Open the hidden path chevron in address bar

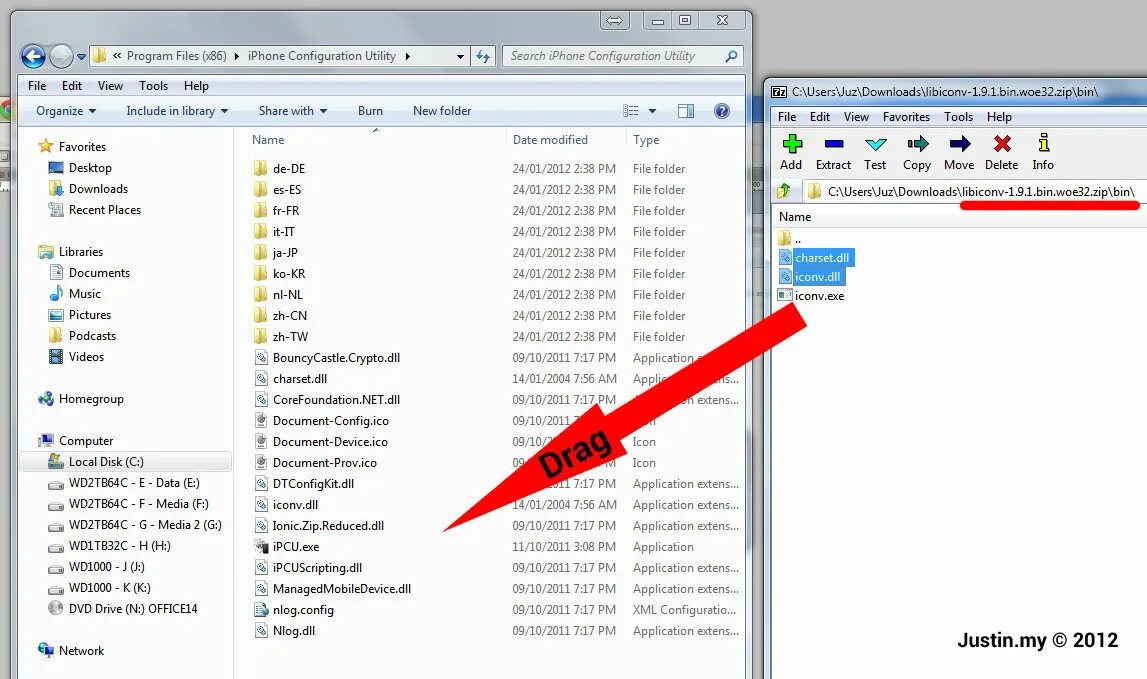point(117,56)
